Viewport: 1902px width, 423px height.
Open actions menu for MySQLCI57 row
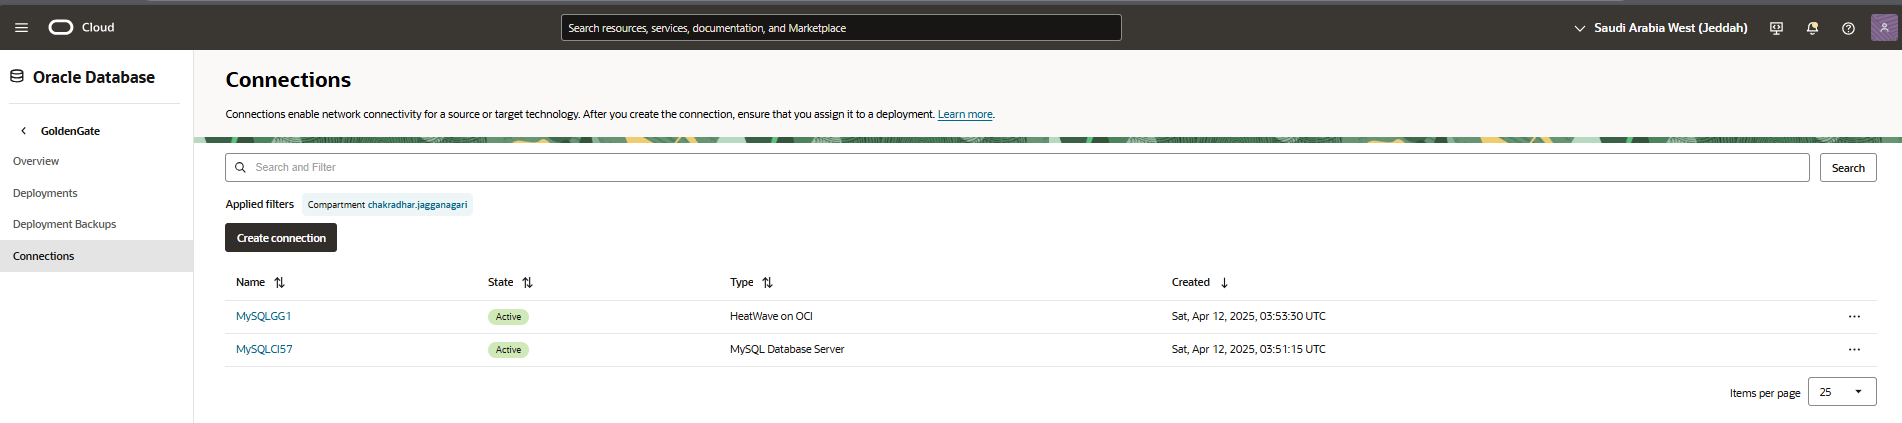tap(1854, 350)
